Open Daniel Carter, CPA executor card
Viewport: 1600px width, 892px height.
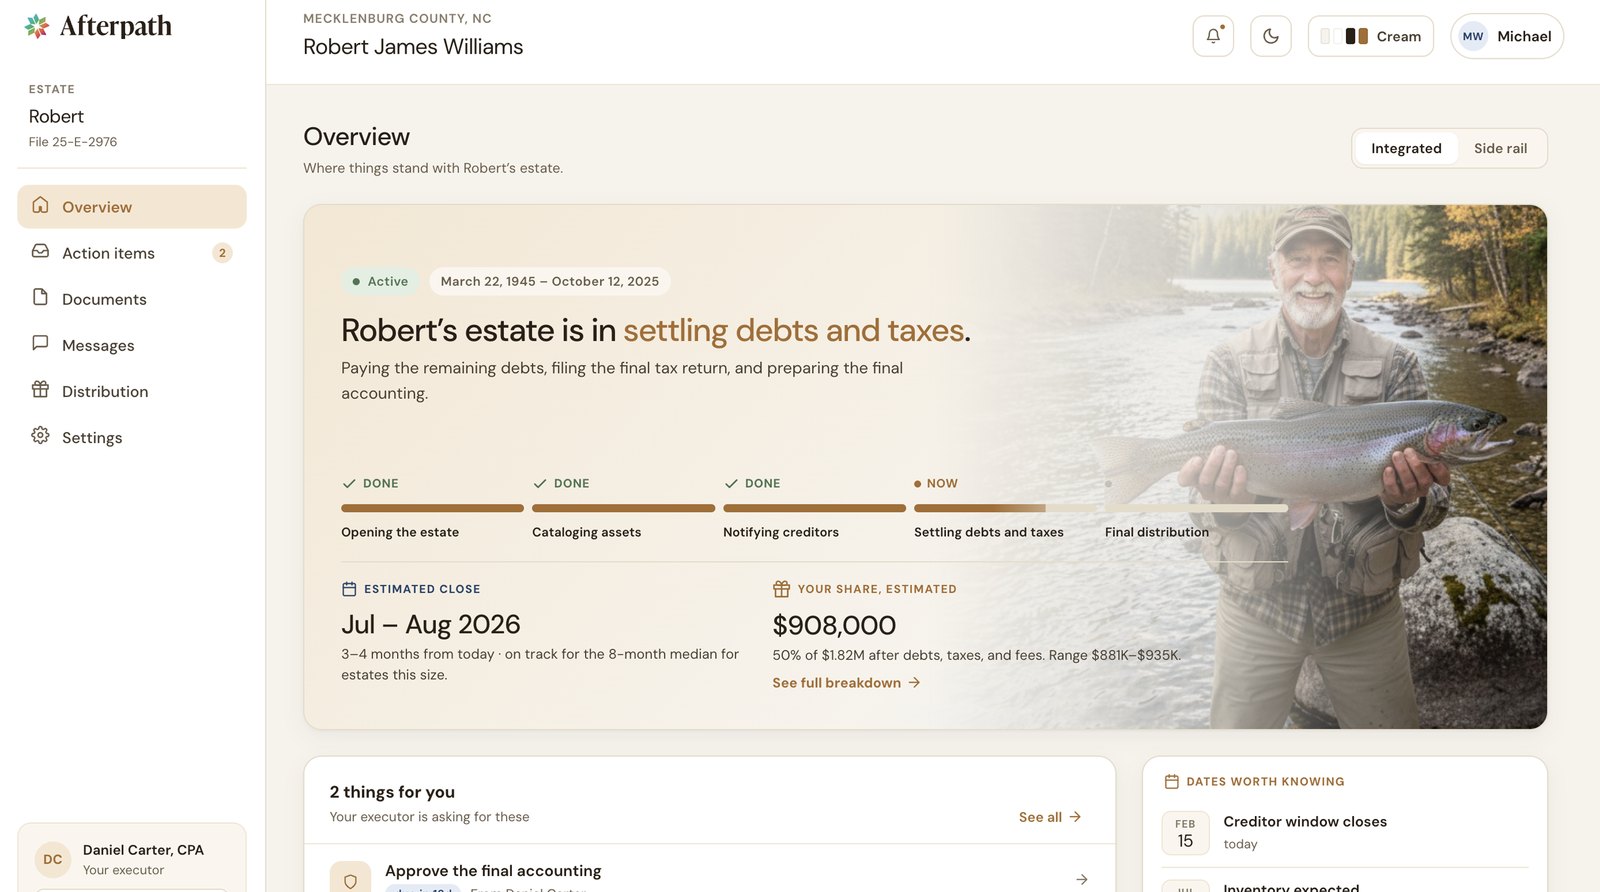[132, 858]
